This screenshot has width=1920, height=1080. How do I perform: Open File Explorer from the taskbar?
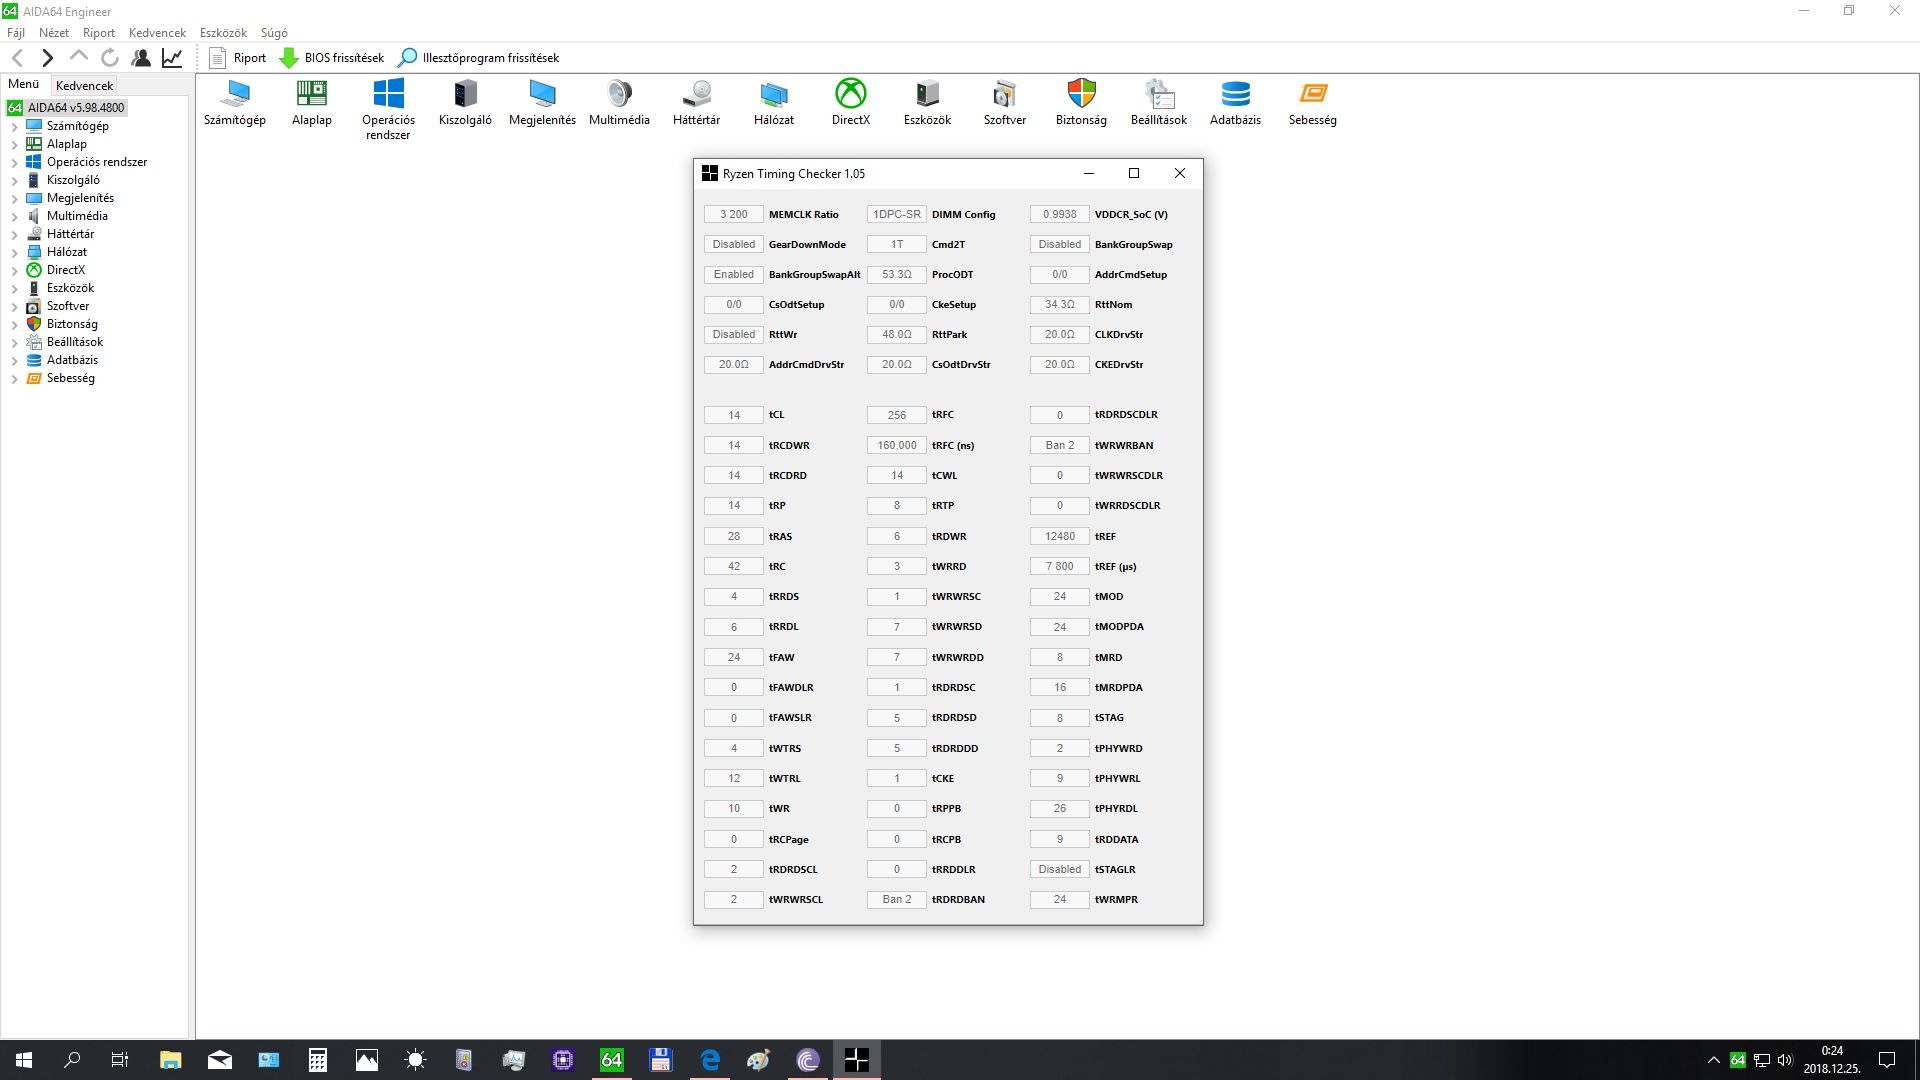point(170,1060)
